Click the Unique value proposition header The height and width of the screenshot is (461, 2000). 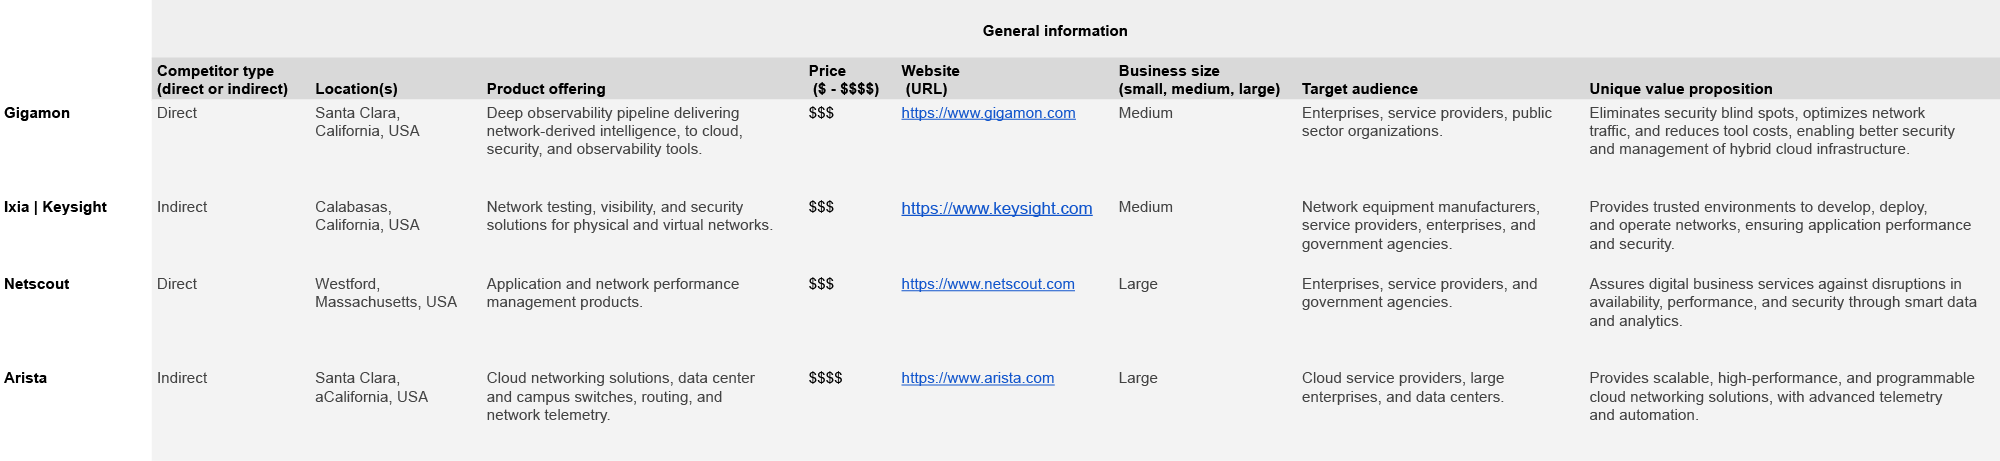(x=1681, y=89)
